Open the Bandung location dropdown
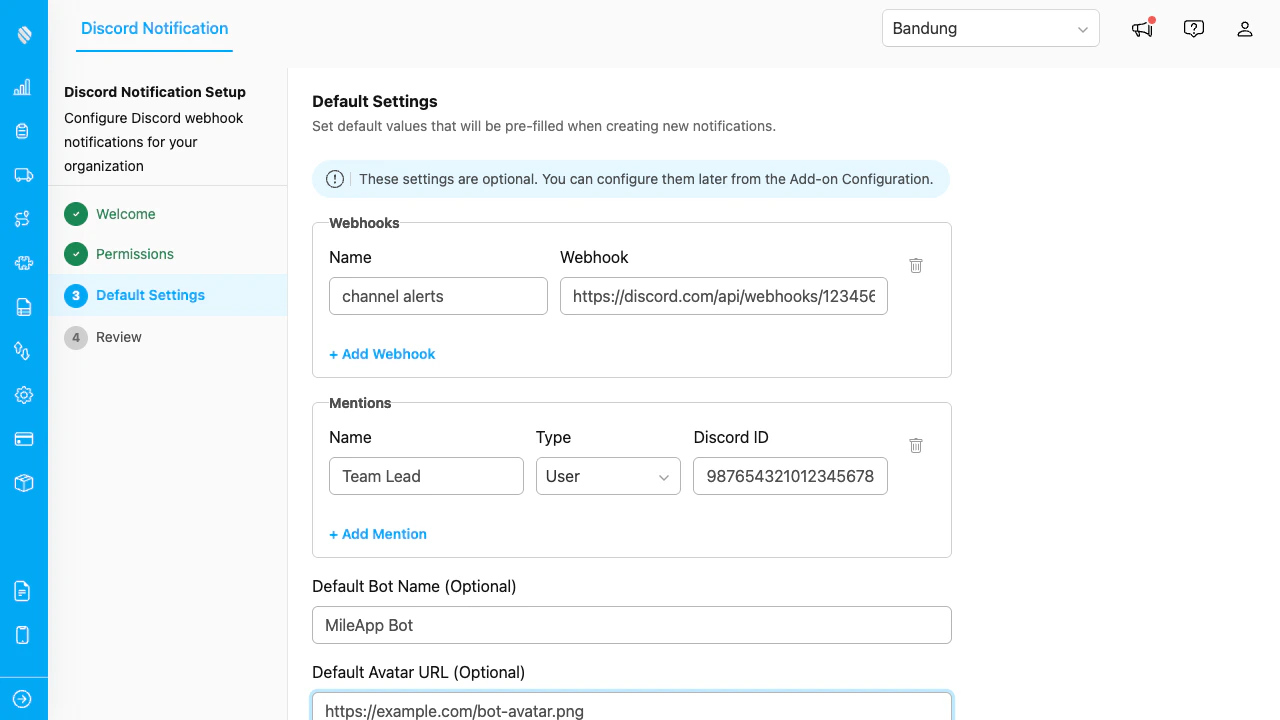Image resolution: width=1280 pixels, height=720 pixels. point(990,28)
